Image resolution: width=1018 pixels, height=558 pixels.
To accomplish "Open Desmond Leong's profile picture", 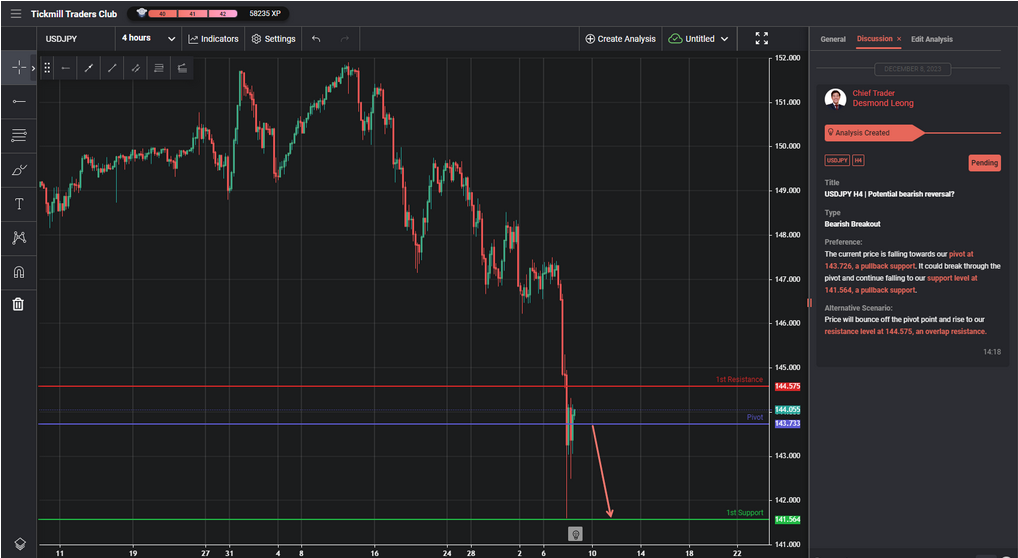I will [835, 99].
